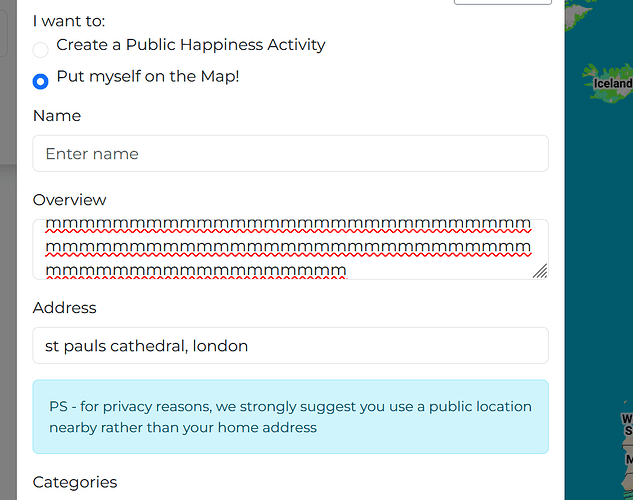Select the Put myself on the Map radio
This screenshot has width=633, height=500.
40,81
